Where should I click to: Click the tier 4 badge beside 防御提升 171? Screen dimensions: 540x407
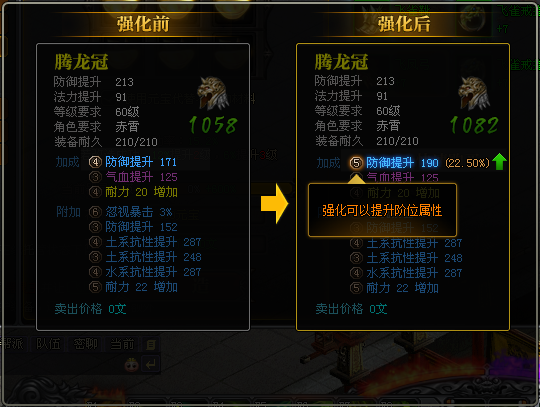(95, 162)
